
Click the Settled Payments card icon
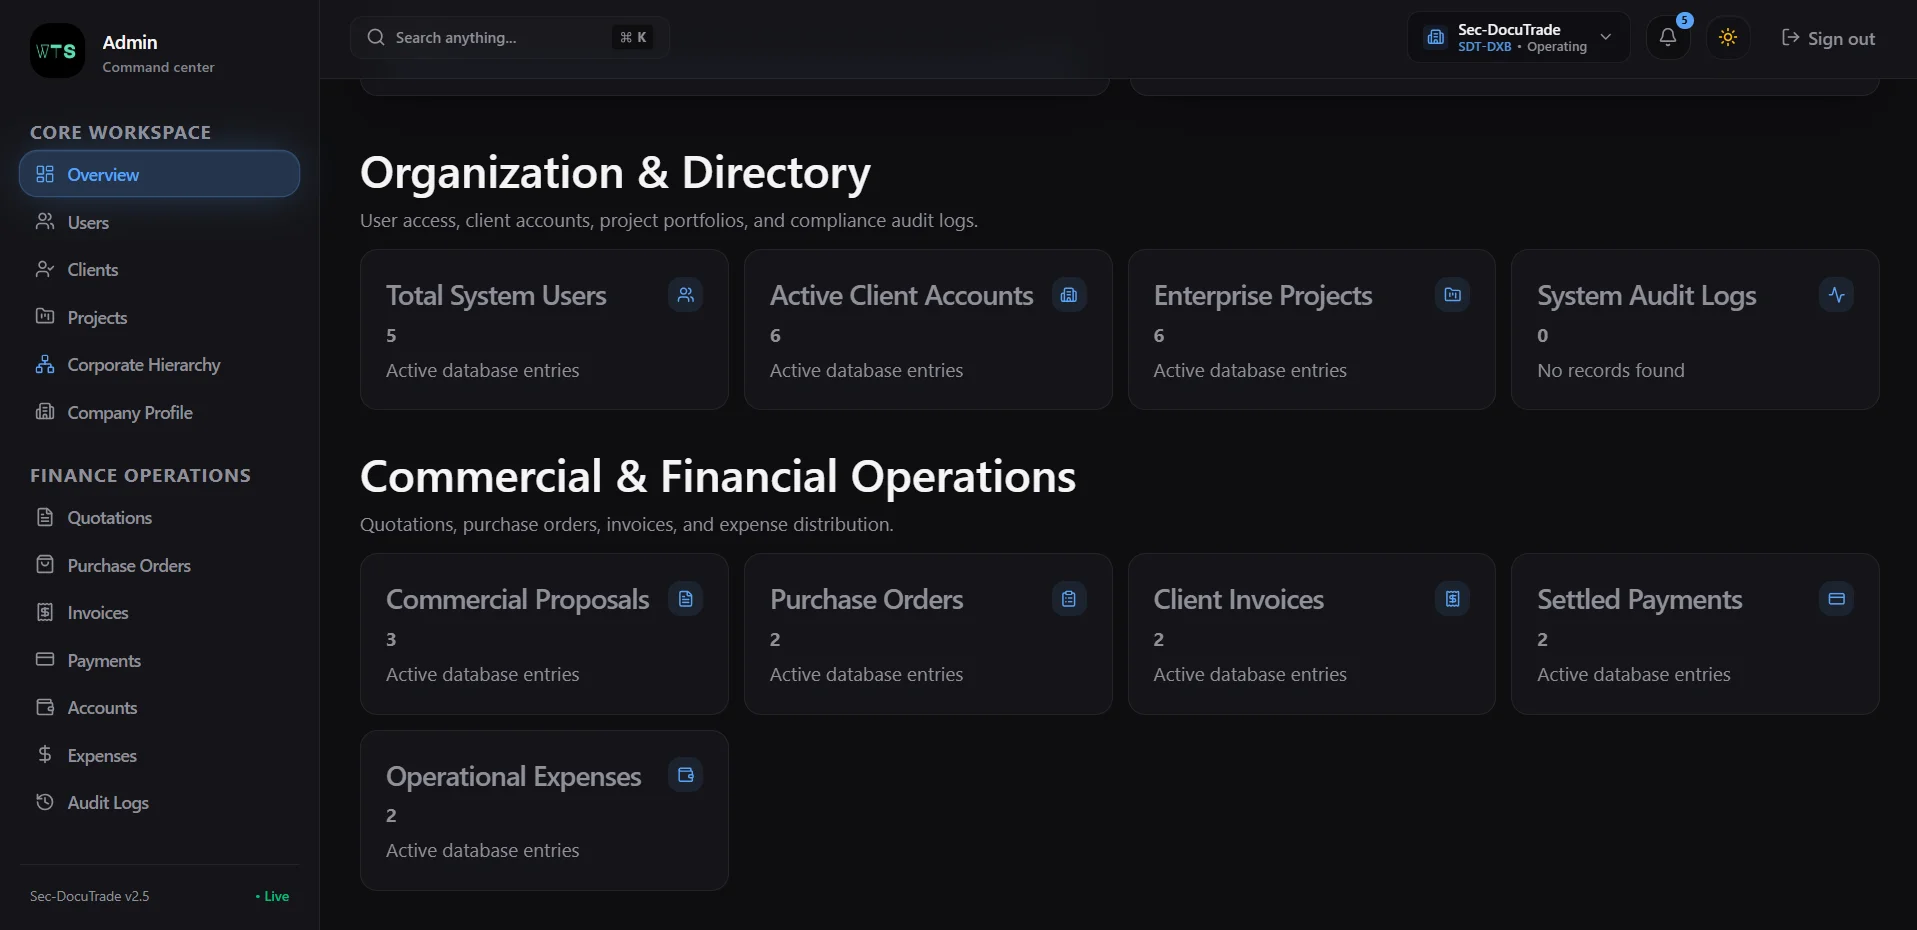tap(1837, 599)
